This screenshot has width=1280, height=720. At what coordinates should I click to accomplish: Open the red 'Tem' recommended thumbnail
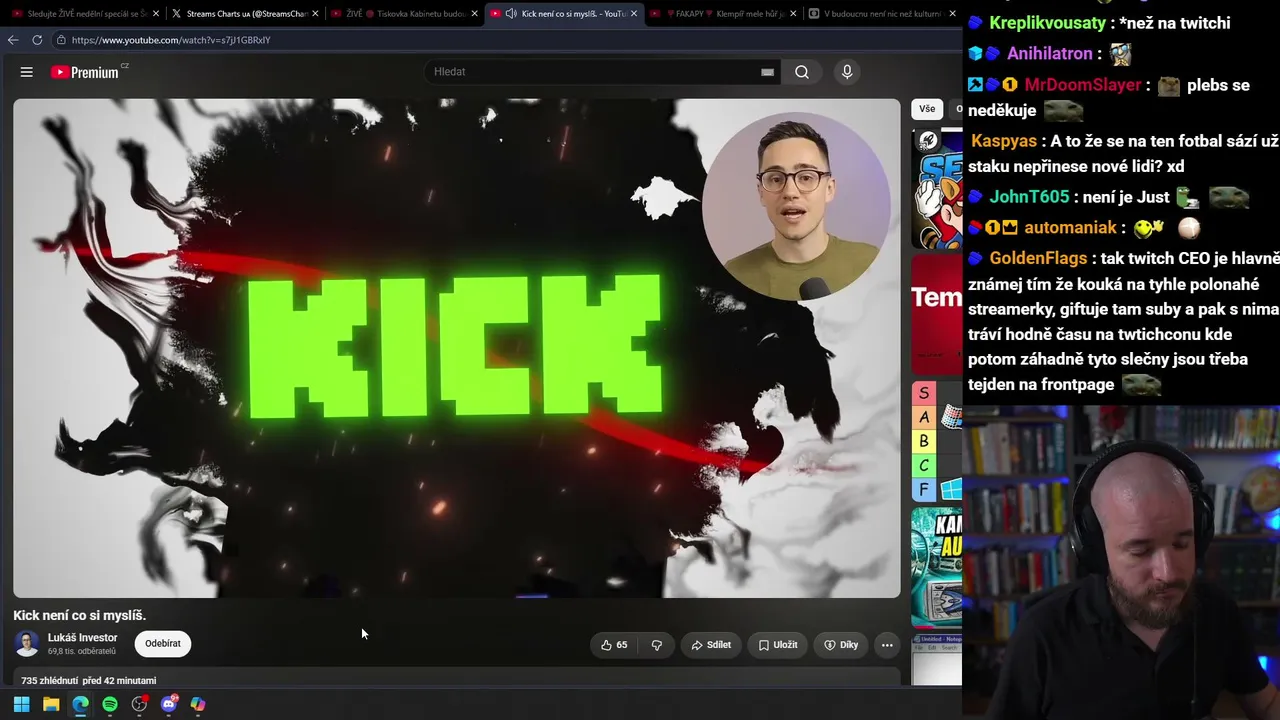pyautogui.click(x=937, y=313)
